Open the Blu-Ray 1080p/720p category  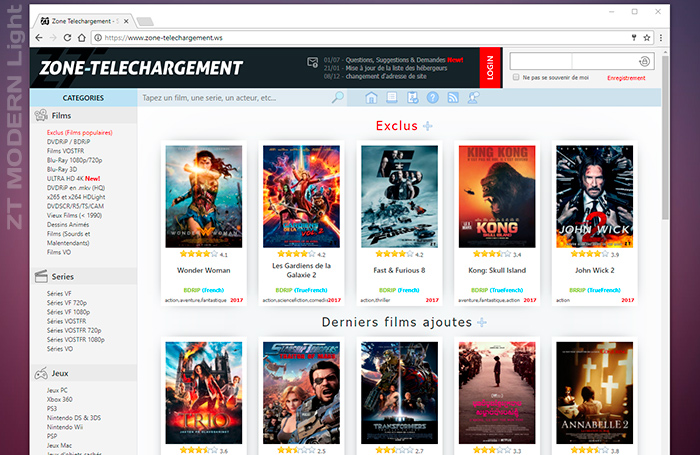coord(74,160)
